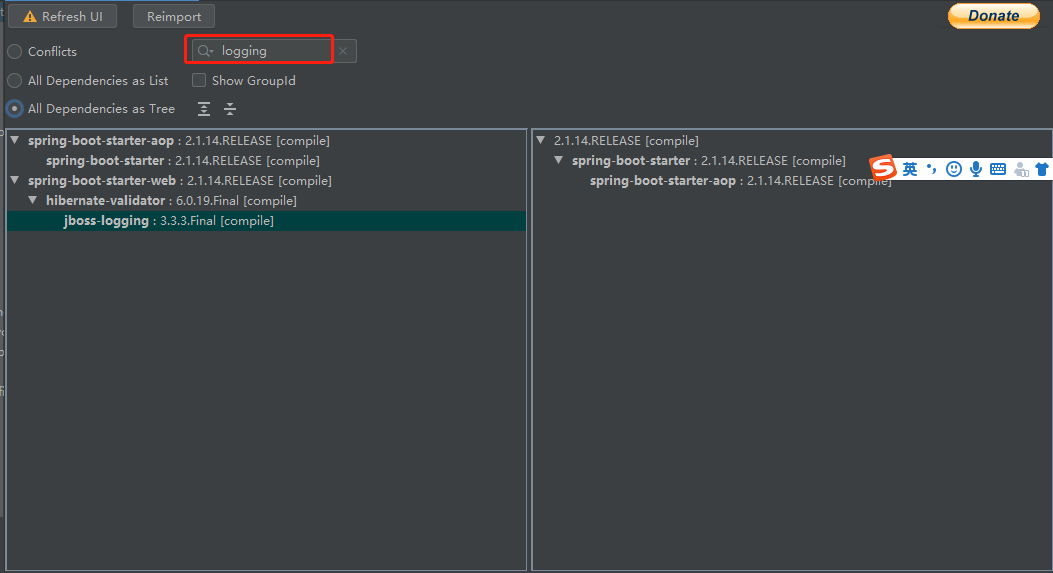
Task: Toggle Sogou punctuation mode icon
Action: (x=931, y=169)
